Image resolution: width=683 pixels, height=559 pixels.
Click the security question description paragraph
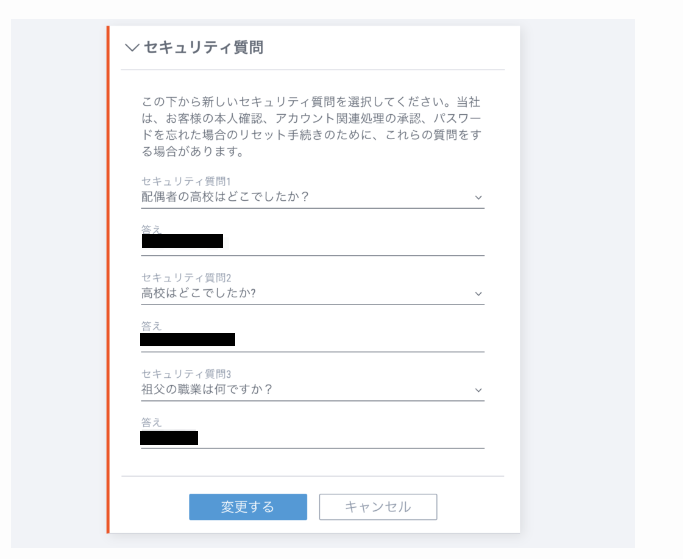click(x=311, y=126)
